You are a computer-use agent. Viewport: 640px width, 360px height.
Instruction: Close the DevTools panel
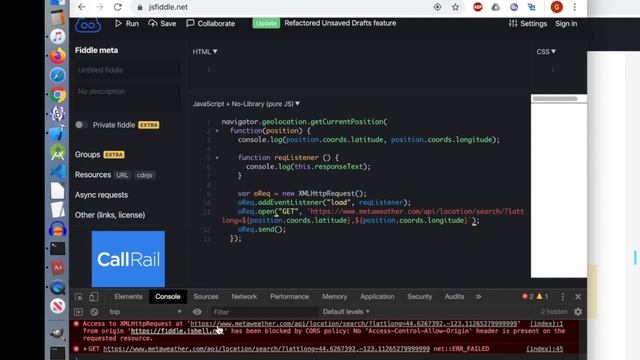[578, 297]
